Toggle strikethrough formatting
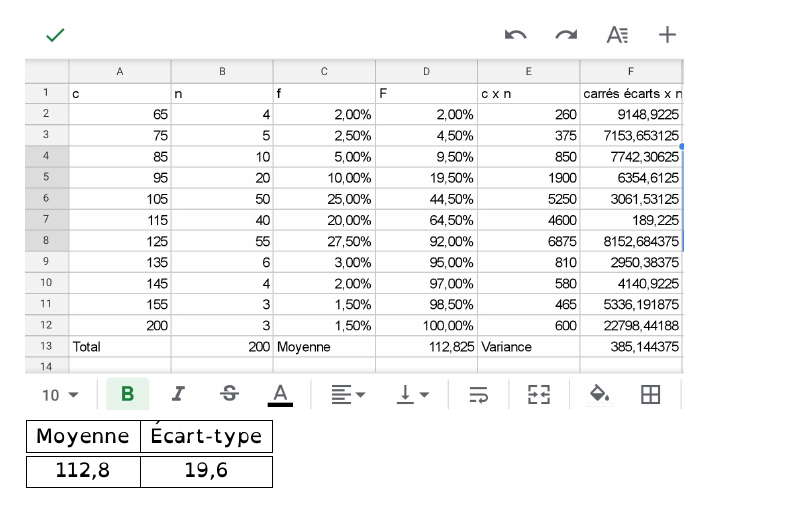The image size is (803, 518). (229, 395)
